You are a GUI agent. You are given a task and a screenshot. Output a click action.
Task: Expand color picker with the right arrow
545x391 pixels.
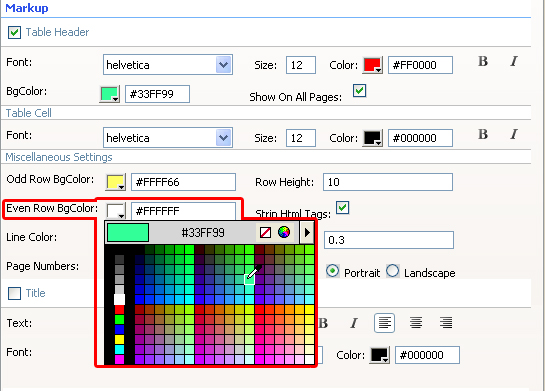(x=307, y=232)
